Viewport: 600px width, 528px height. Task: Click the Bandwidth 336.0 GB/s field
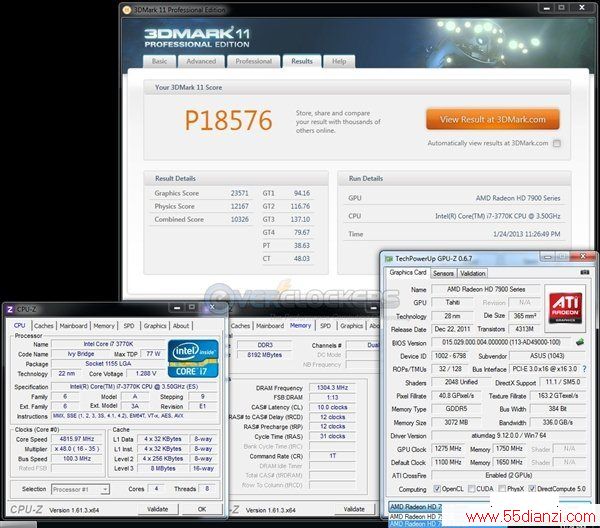(x=558, y=422)
